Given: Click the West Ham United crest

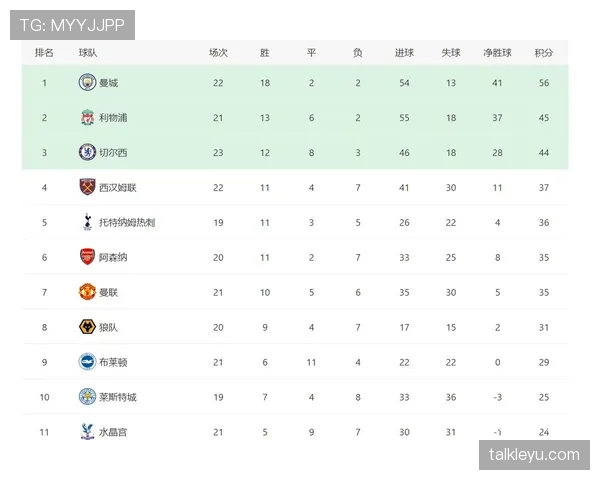Looking at the screenshot, I should point(87,187).
